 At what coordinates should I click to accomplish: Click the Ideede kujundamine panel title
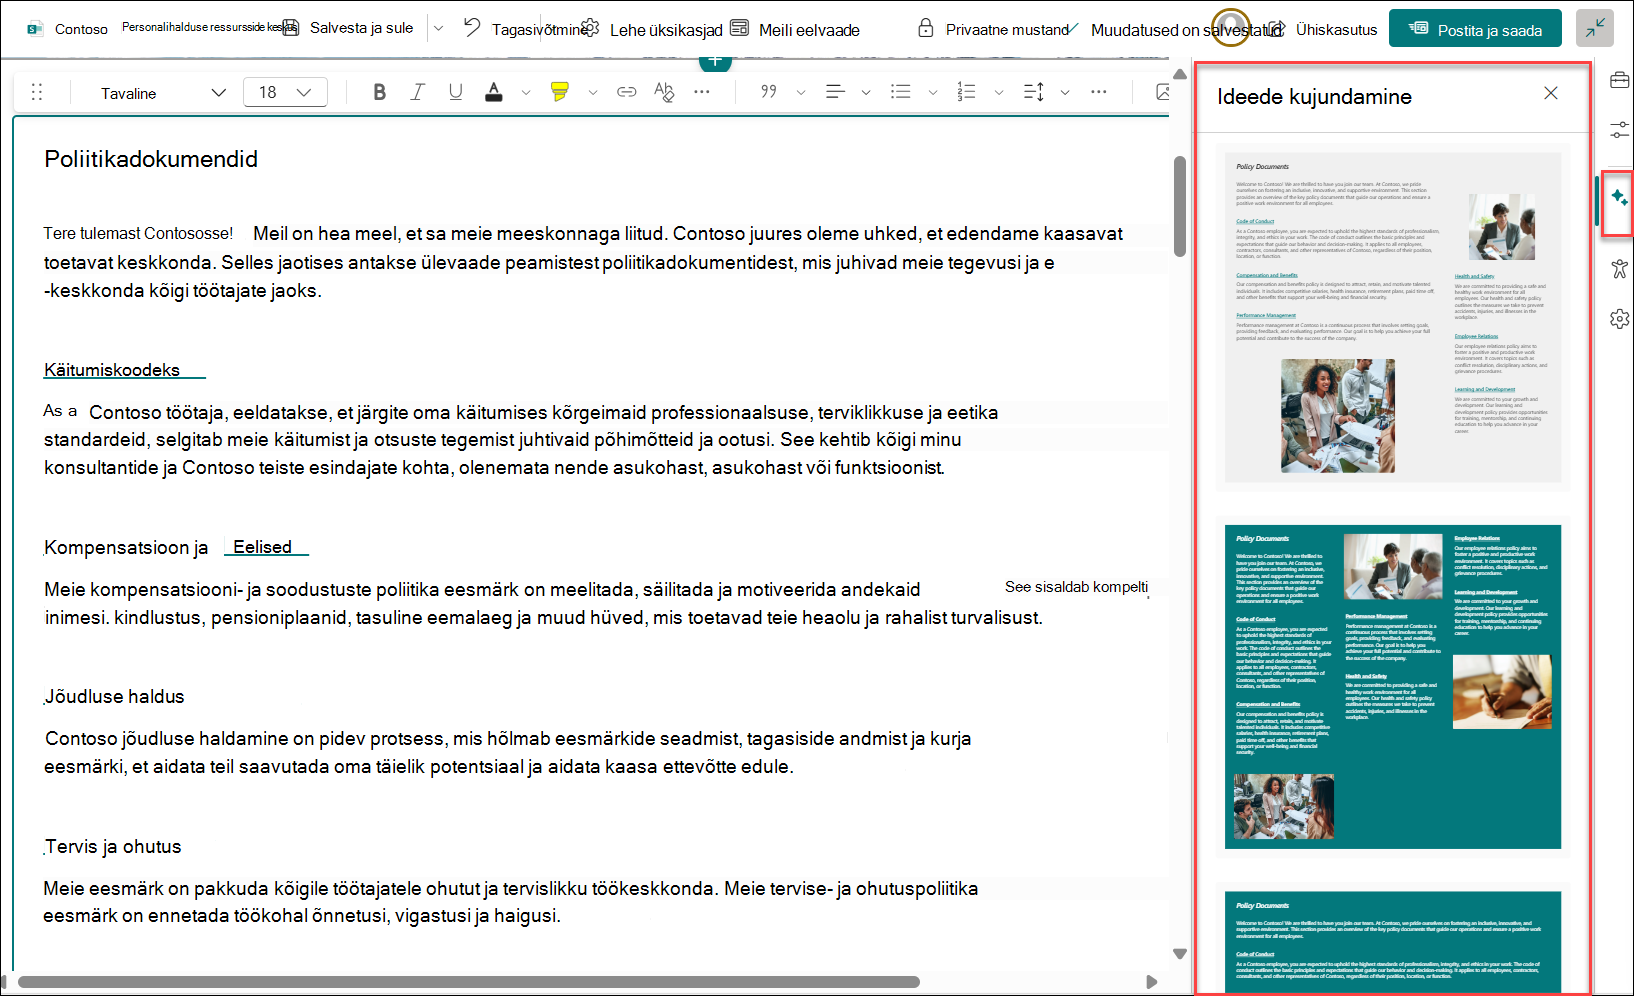(x=1314, y=97)
